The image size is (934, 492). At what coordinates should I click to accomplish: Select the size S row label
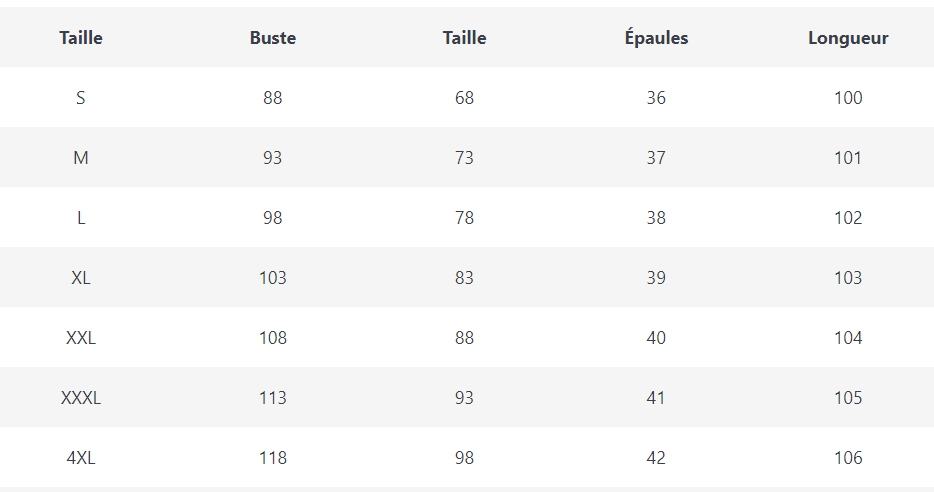click(x=81, y=98)
